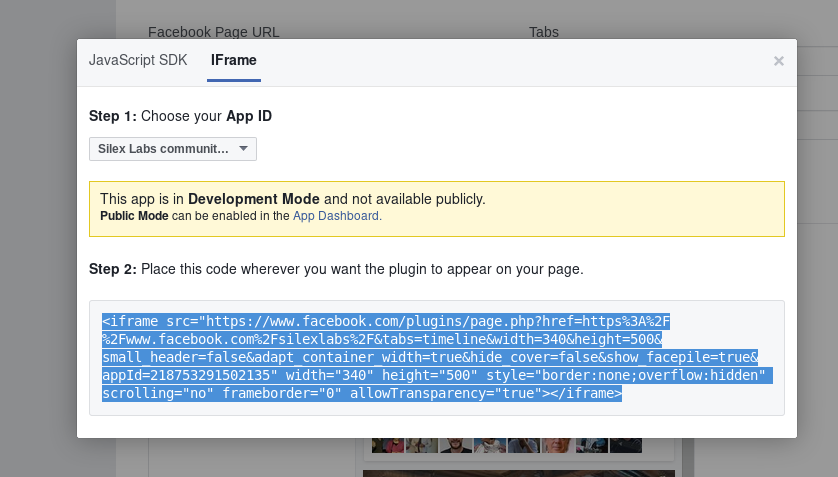Click the first facepile thumbnail

click(387, 445)
